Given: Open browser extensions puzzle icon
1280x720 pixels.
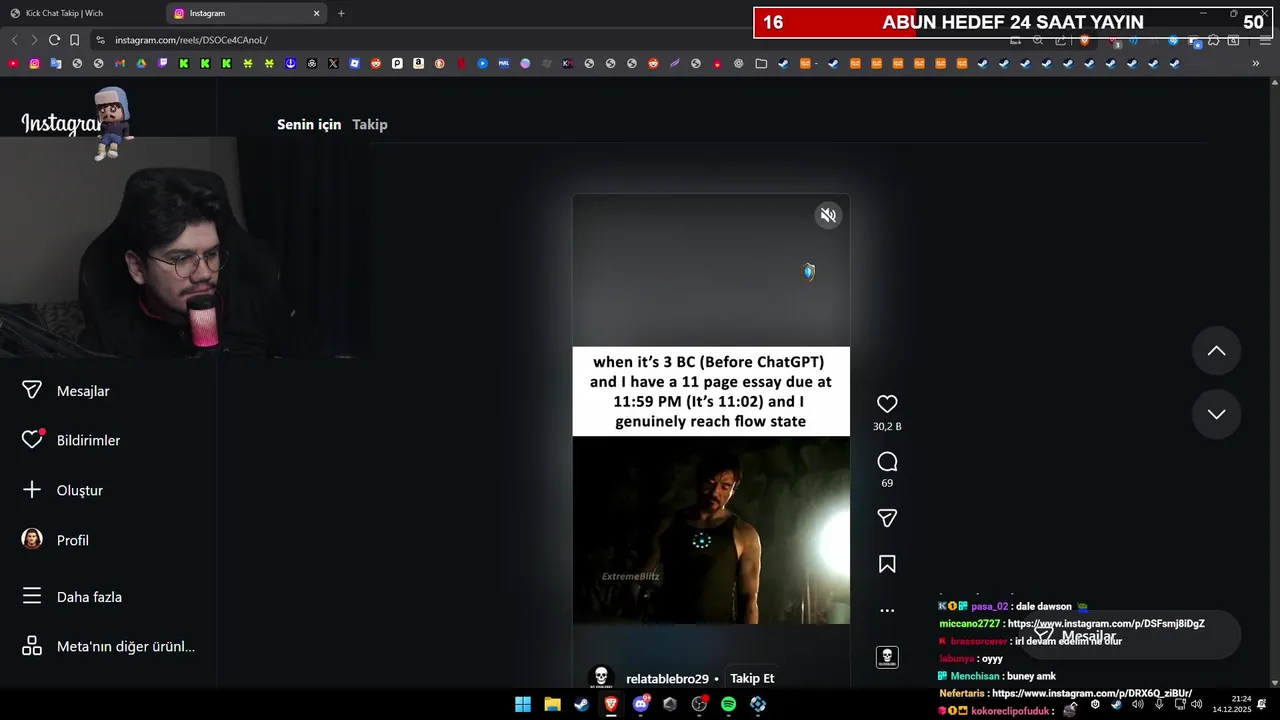Looking at the screenshot, I should point(1214,40).
